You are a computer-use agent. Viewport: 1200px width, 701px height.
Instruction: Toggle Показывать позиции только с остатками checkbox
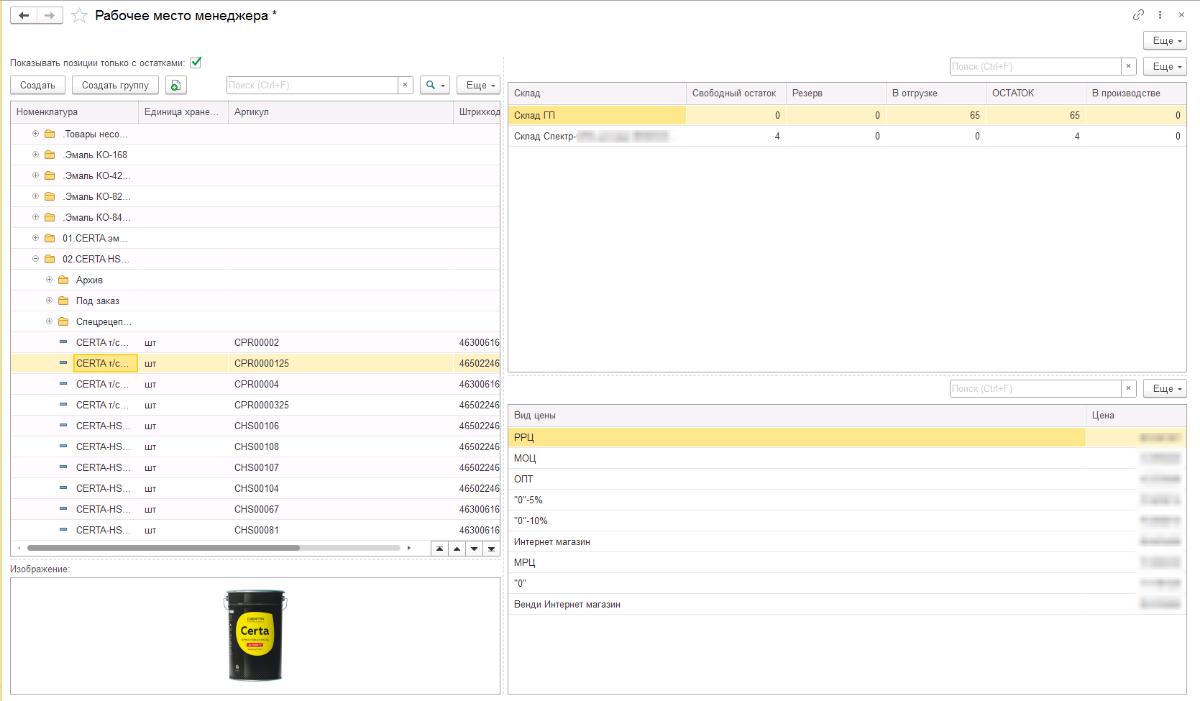196,62
